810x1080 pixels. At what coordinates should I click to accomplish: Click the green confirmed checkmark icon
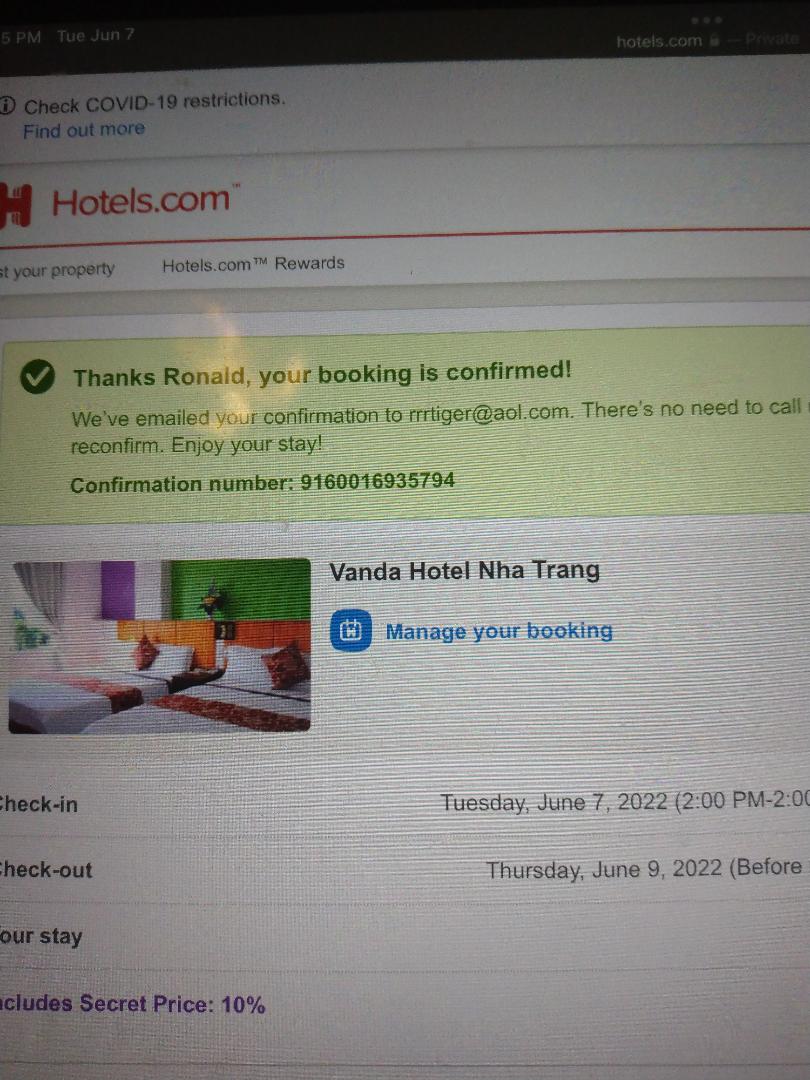coord(38,376)
